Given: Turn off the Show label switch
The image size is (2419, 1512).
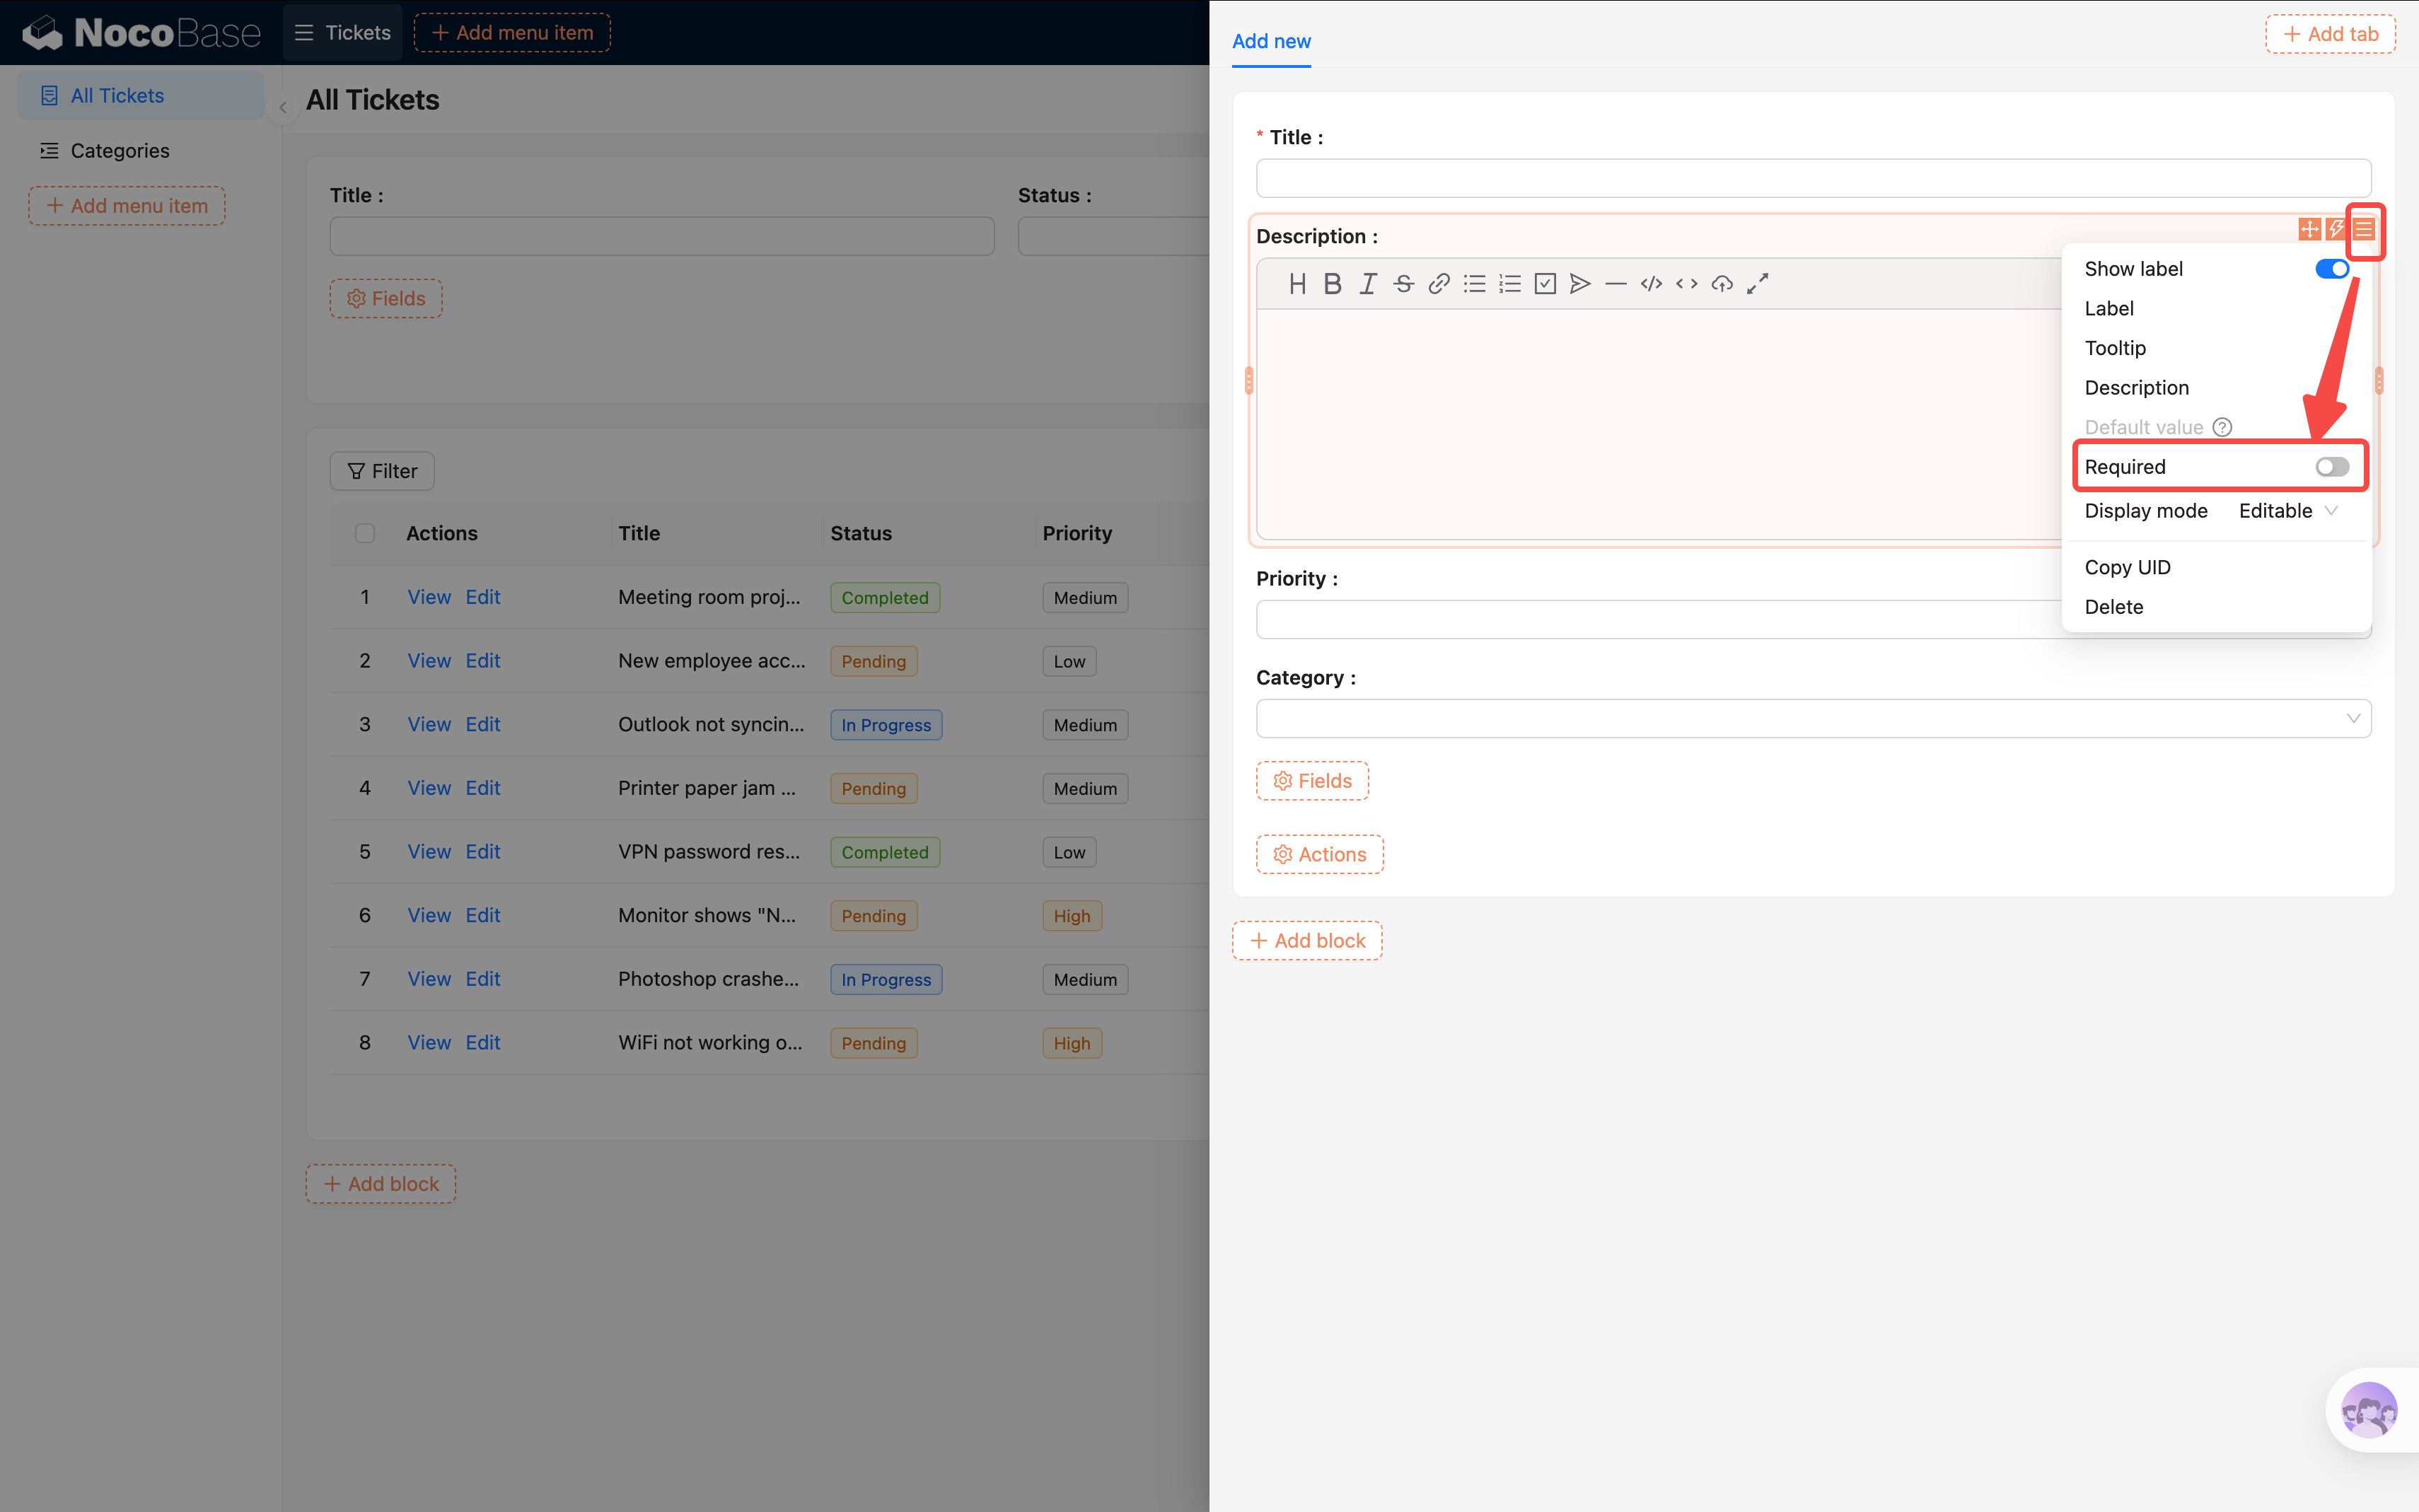Looking at the screenshot, I should click(x=2331, y=269).
